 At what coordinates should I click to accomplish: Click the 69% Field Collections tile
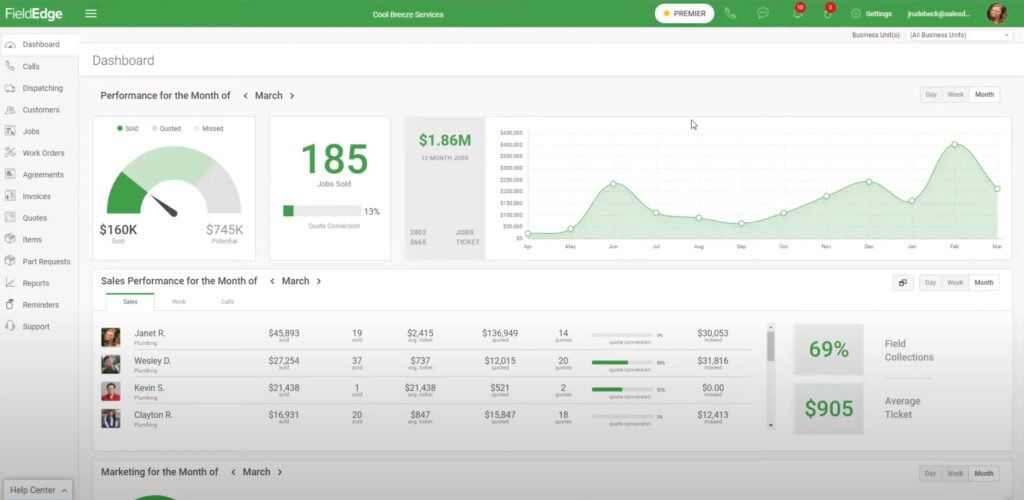pyautogui.click(x=828, y=349)
